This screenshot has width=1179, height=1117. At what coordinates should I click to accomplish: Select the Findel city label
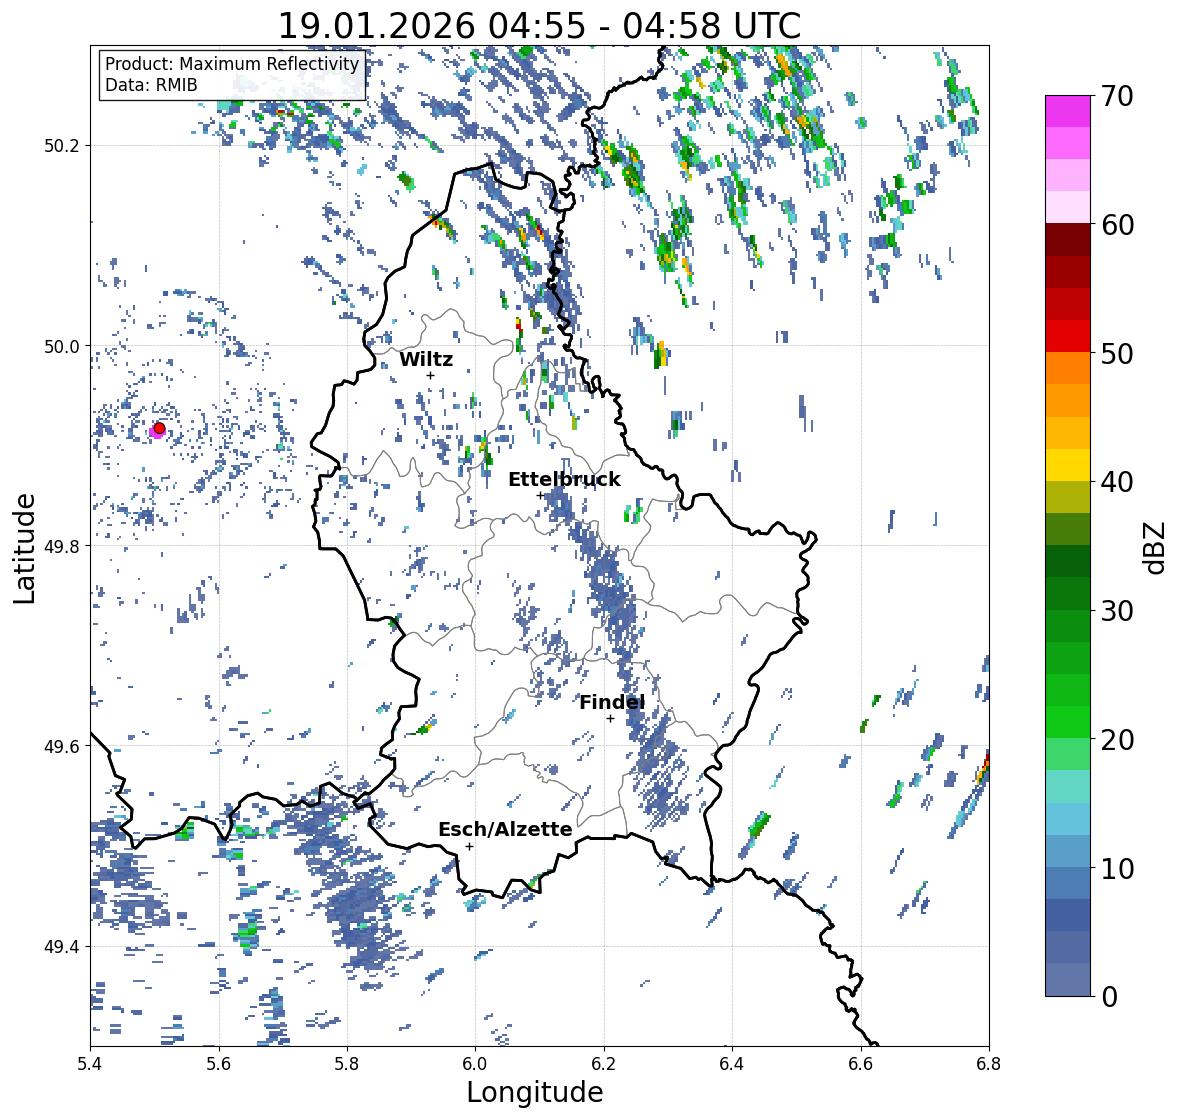coord(612,702)
